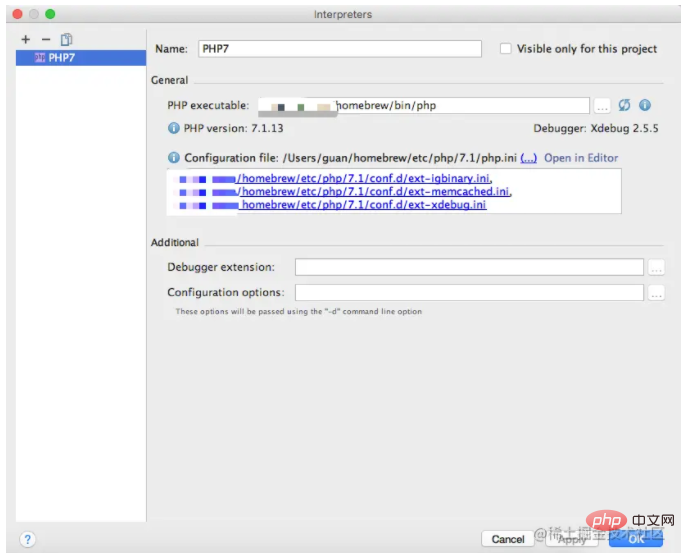Click info icon beside Configuration file label
This screenshot has height=553, width=685.
[174, 158]
